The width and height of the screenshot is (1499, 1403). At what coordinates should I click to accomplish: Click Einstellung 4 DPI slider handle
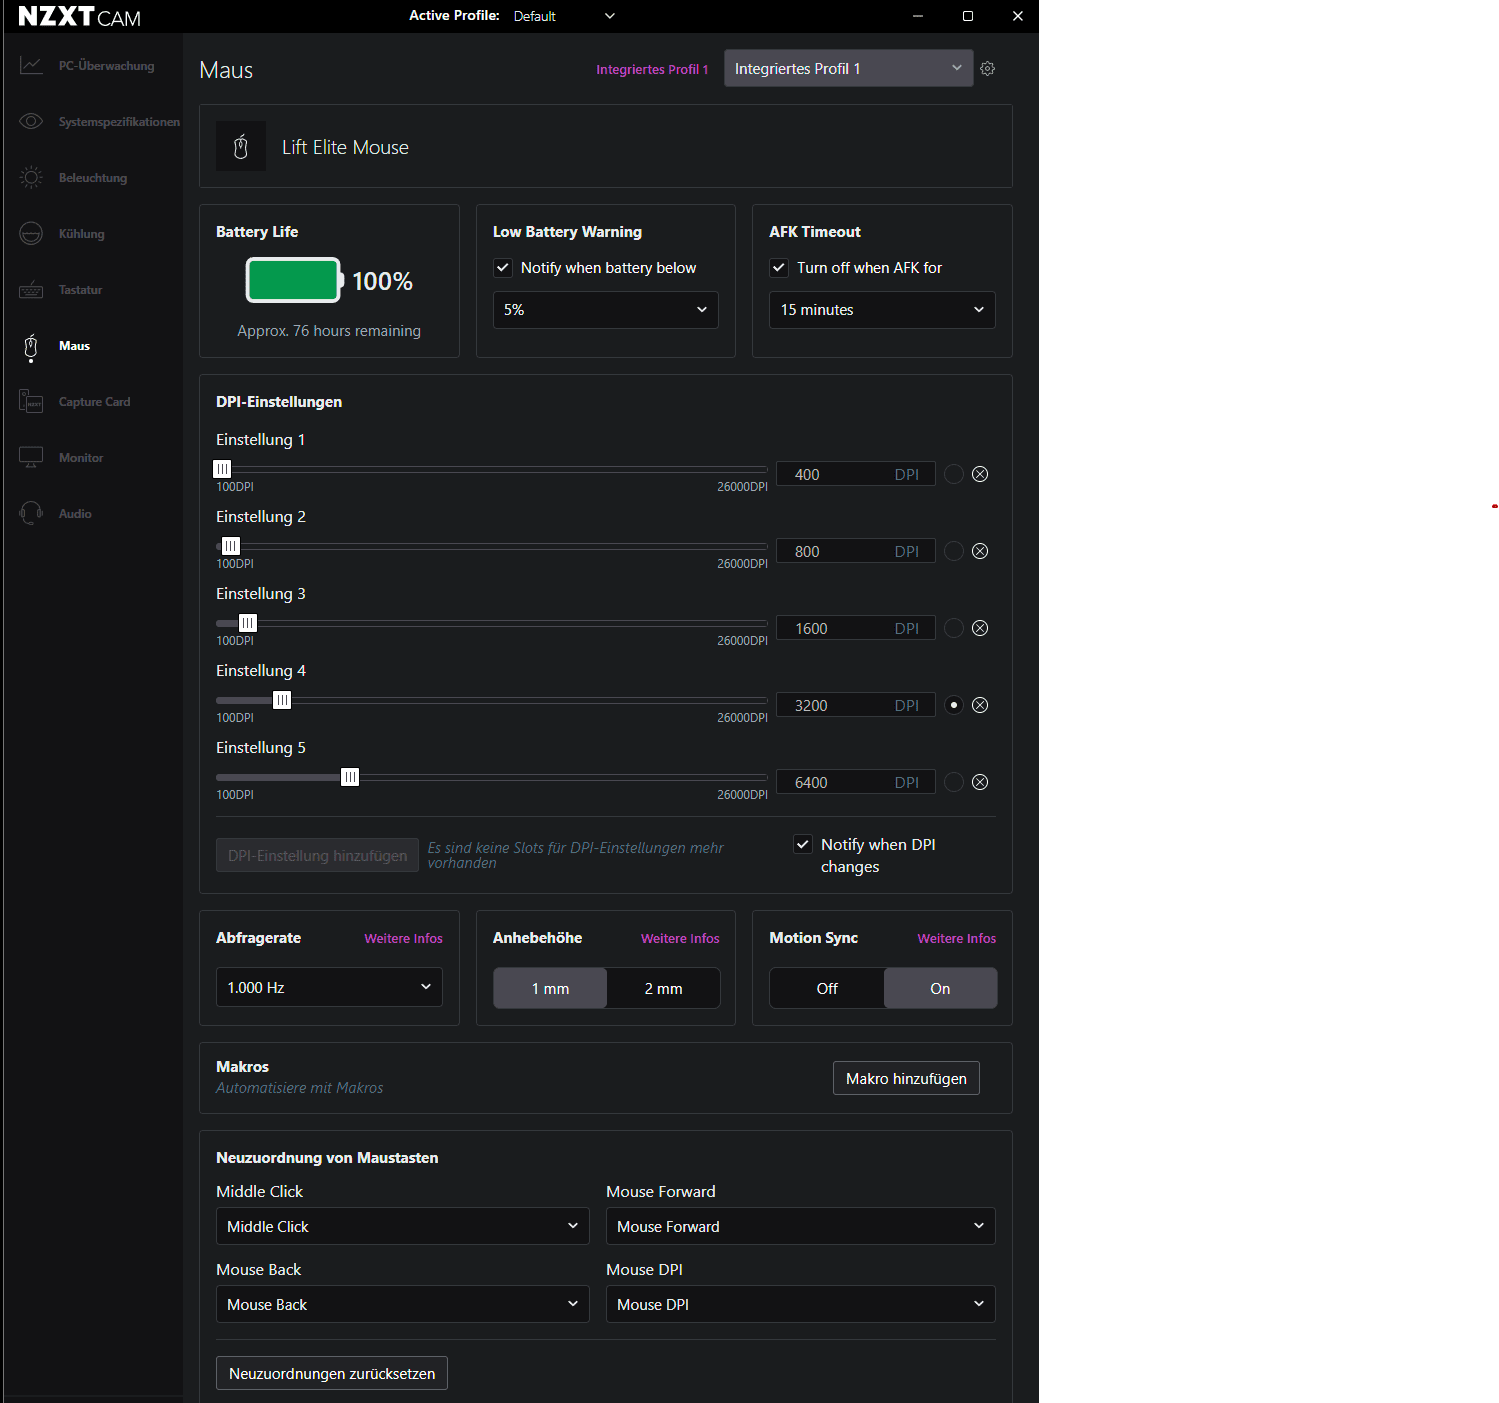click(282, 700)
